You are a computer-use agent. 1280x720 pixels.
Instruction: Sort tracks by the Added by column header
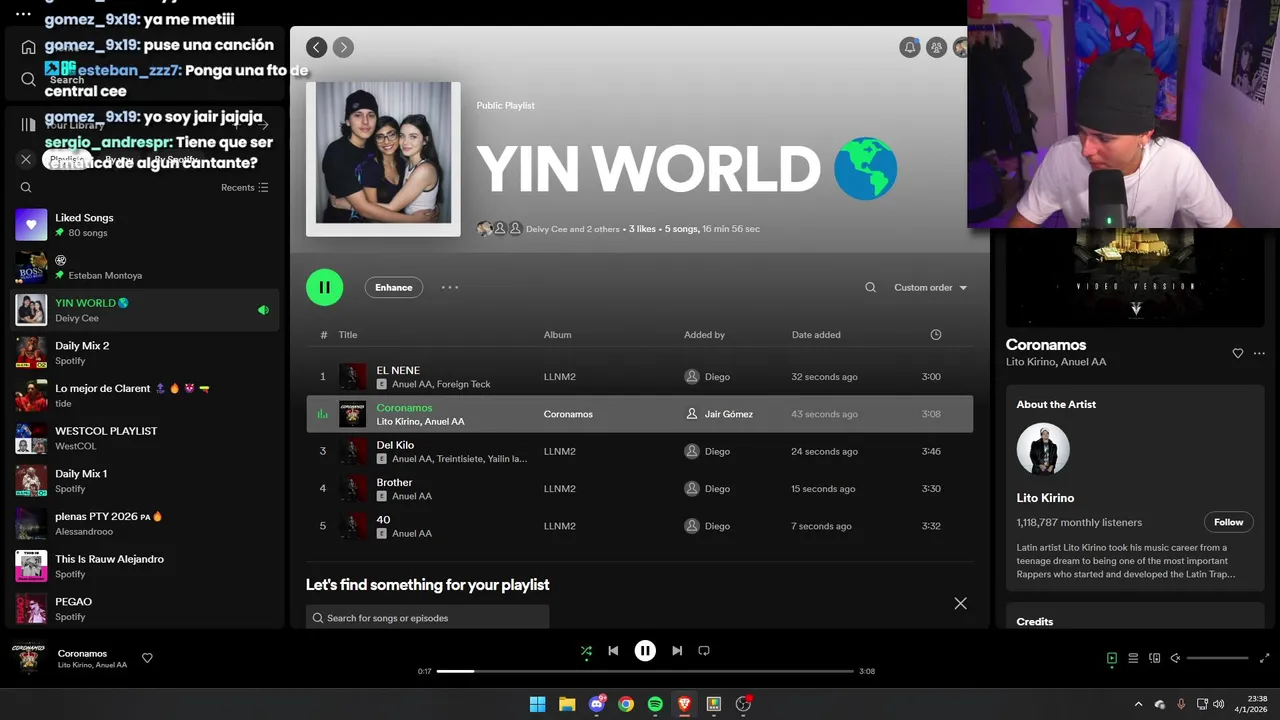coord(705,335)
